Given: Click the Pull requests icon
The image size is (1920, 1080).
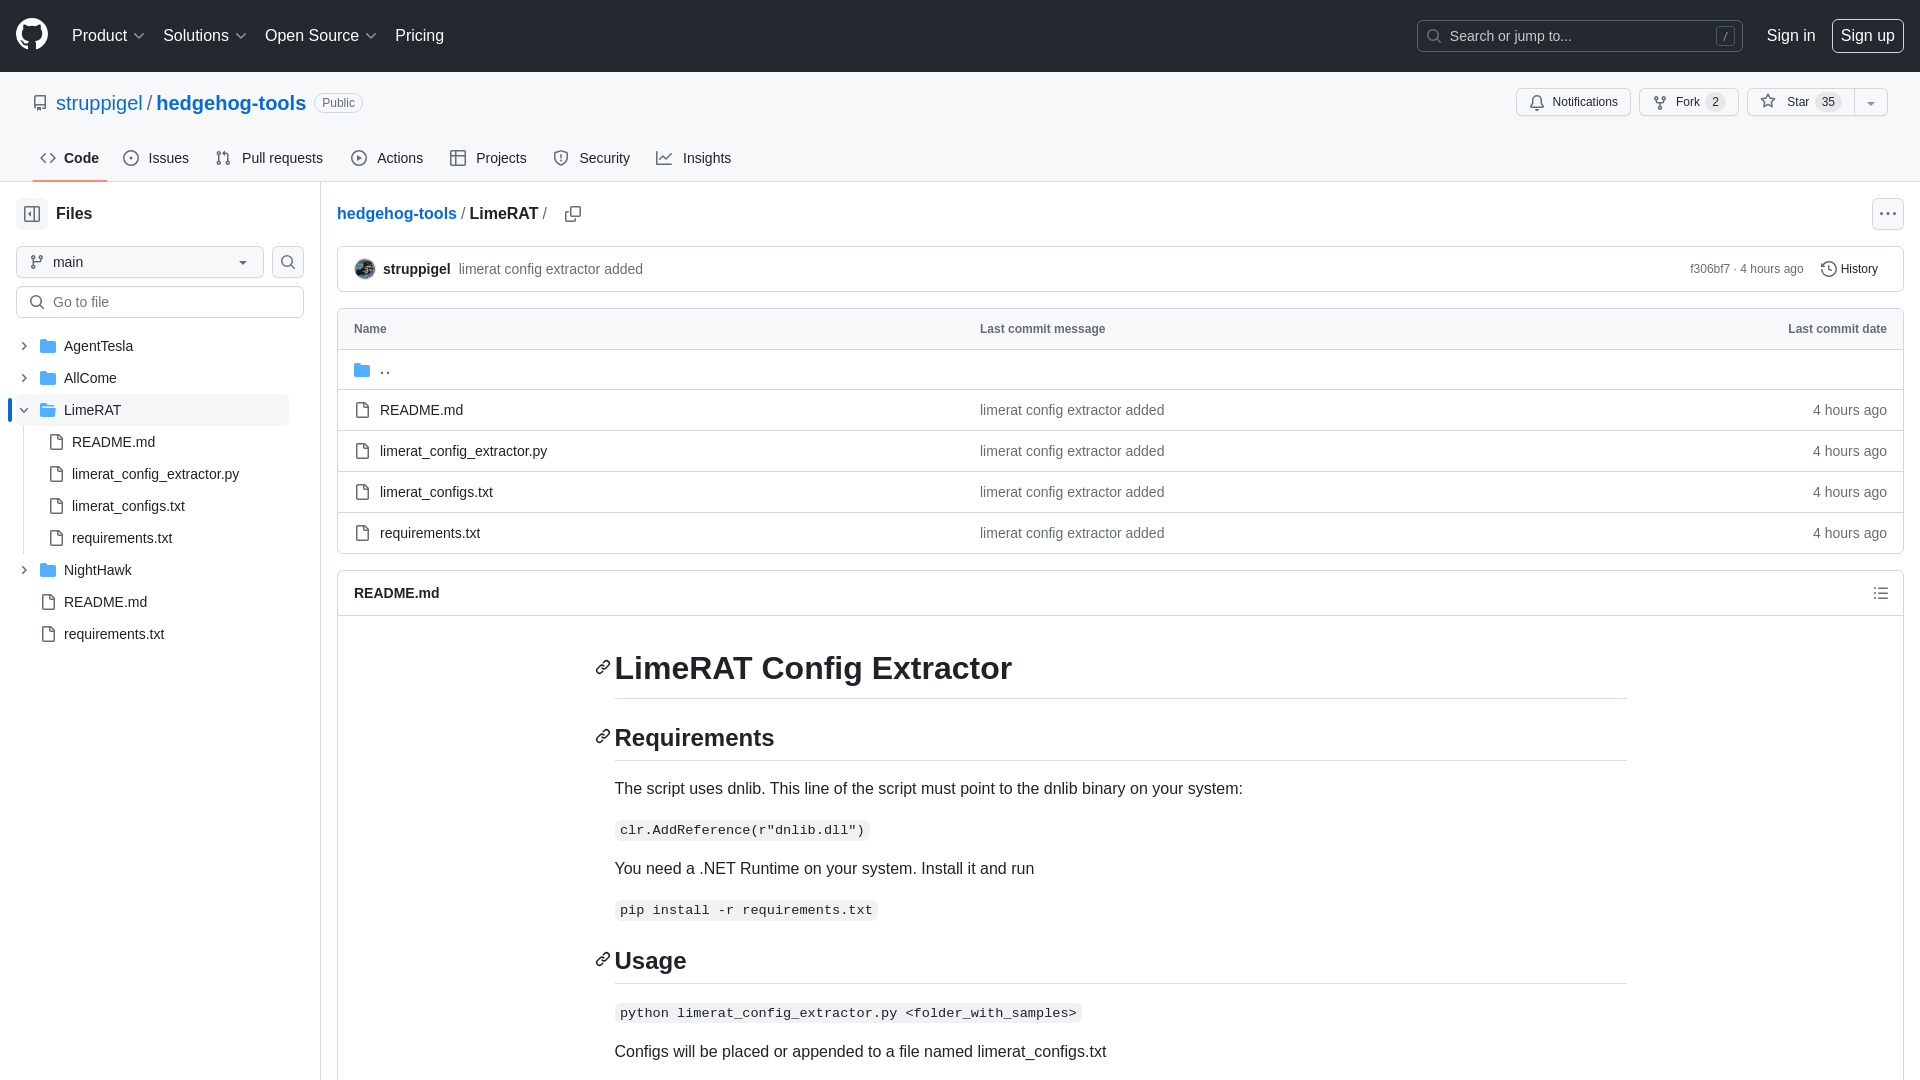Looking at the screenshot, I should click(223, 157).
